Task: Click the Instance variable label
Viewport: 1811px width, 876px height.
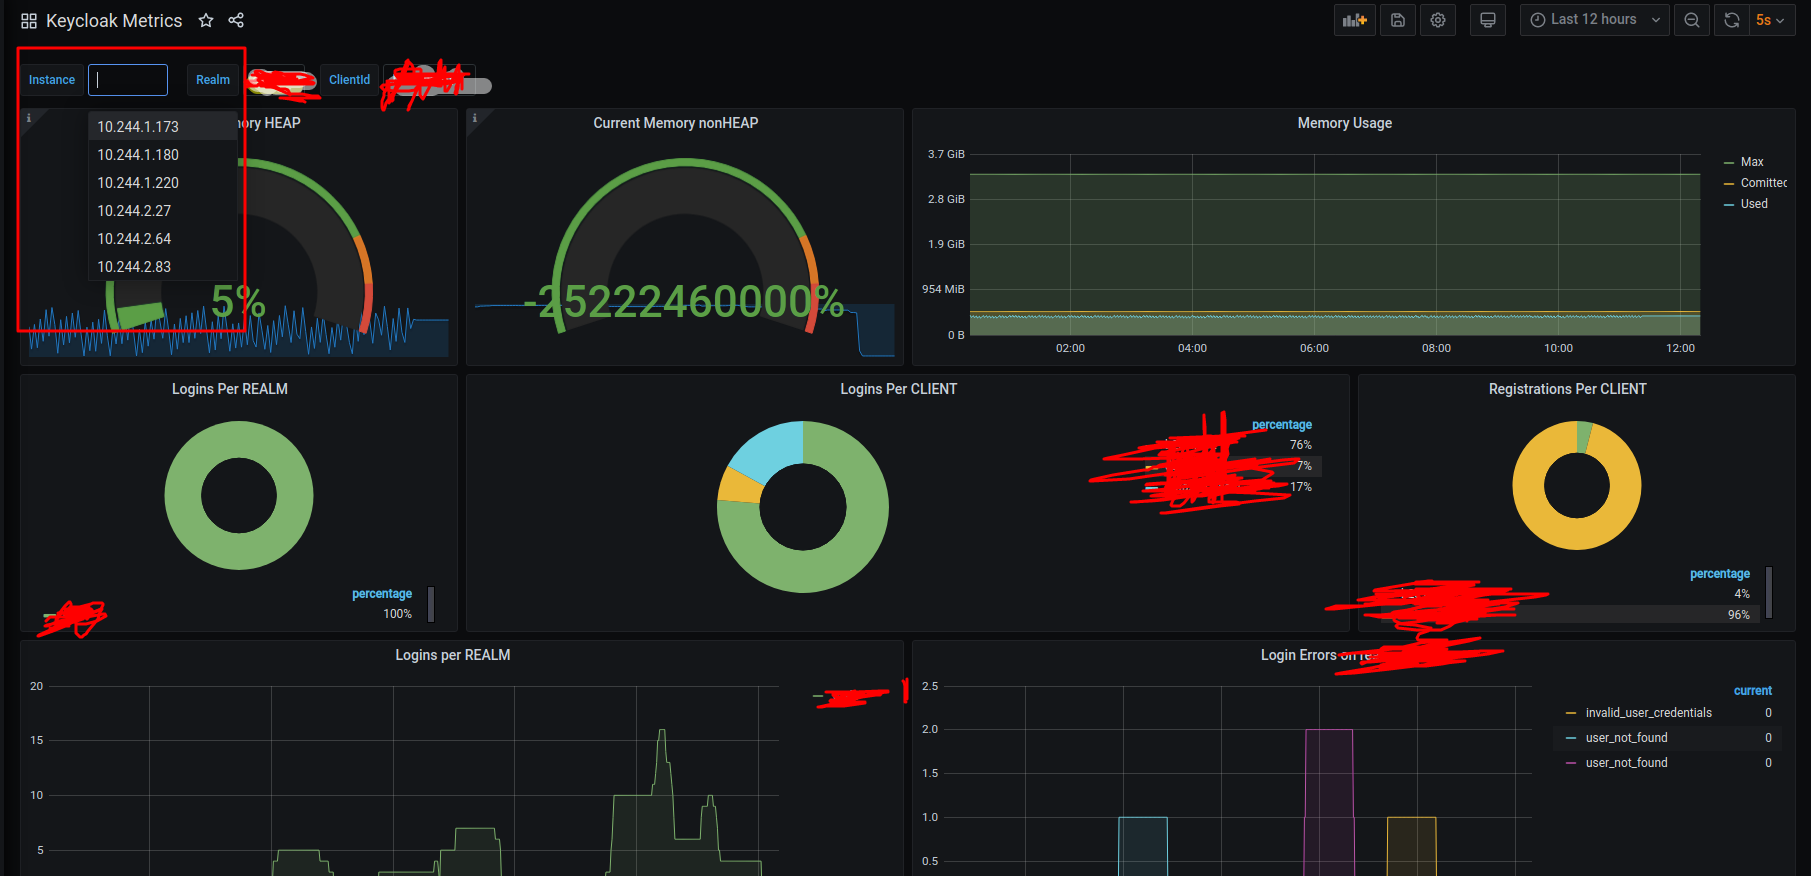Action: point(52,80)
